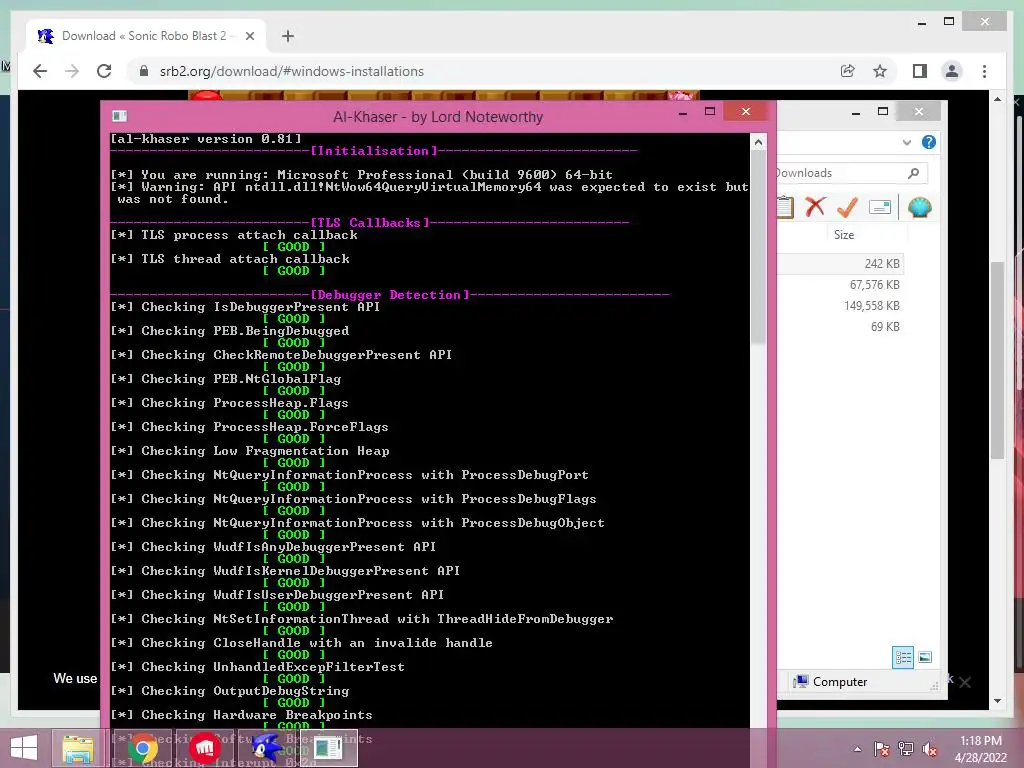The width and height of the screenshot is (1024, 768).
Task: Switch Explorer to details view
Action: tap(903, 657)
